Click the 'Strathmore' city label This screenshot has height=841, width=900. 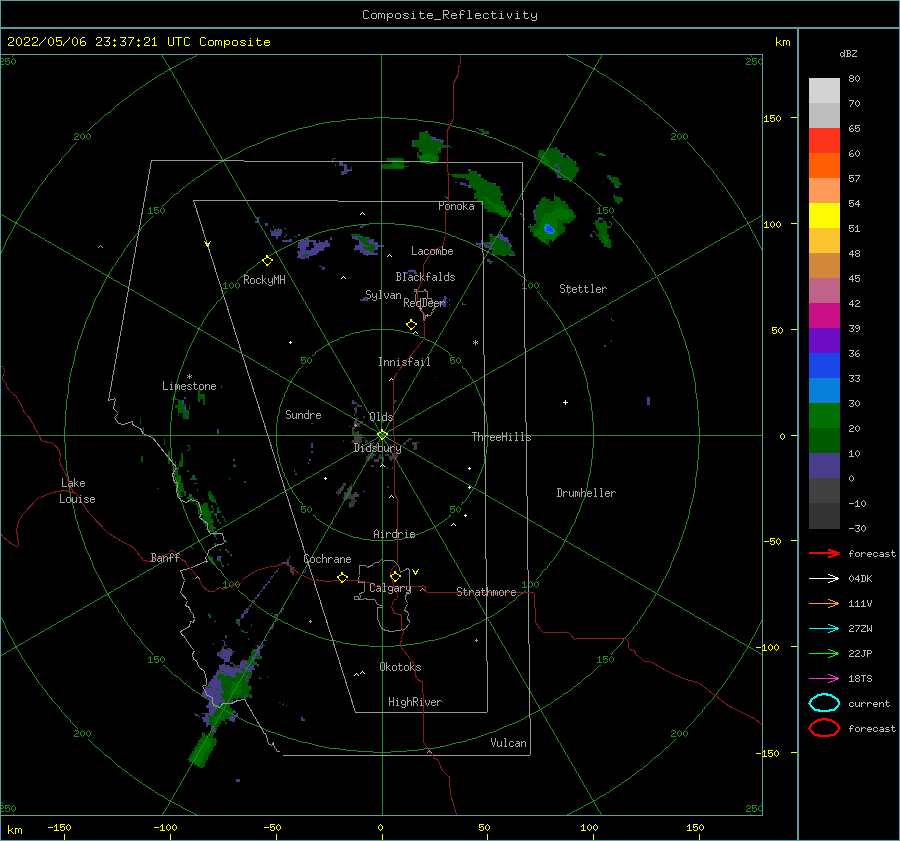pyautogui.click(x=486, y=592)
